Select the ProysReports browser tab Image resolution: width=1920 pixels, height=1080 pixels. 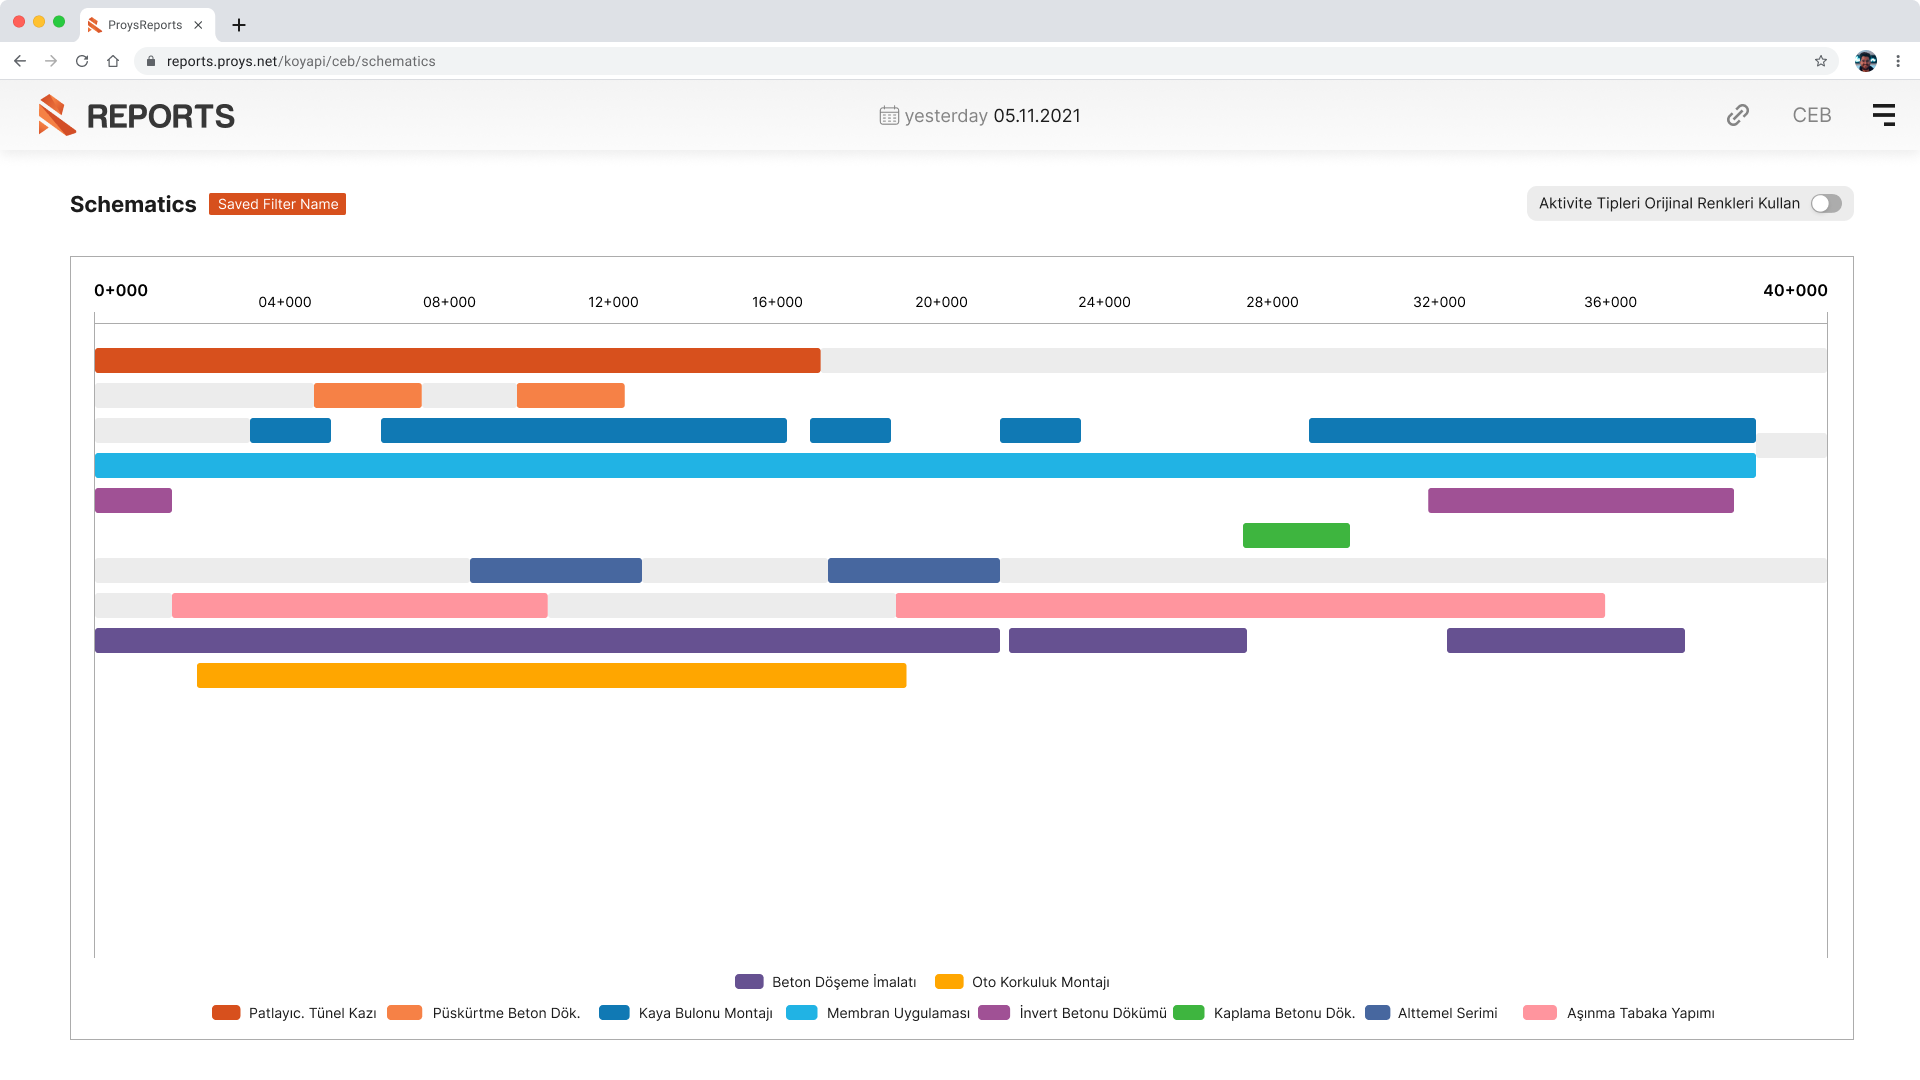pyautogui.click(x=145, y=25)
